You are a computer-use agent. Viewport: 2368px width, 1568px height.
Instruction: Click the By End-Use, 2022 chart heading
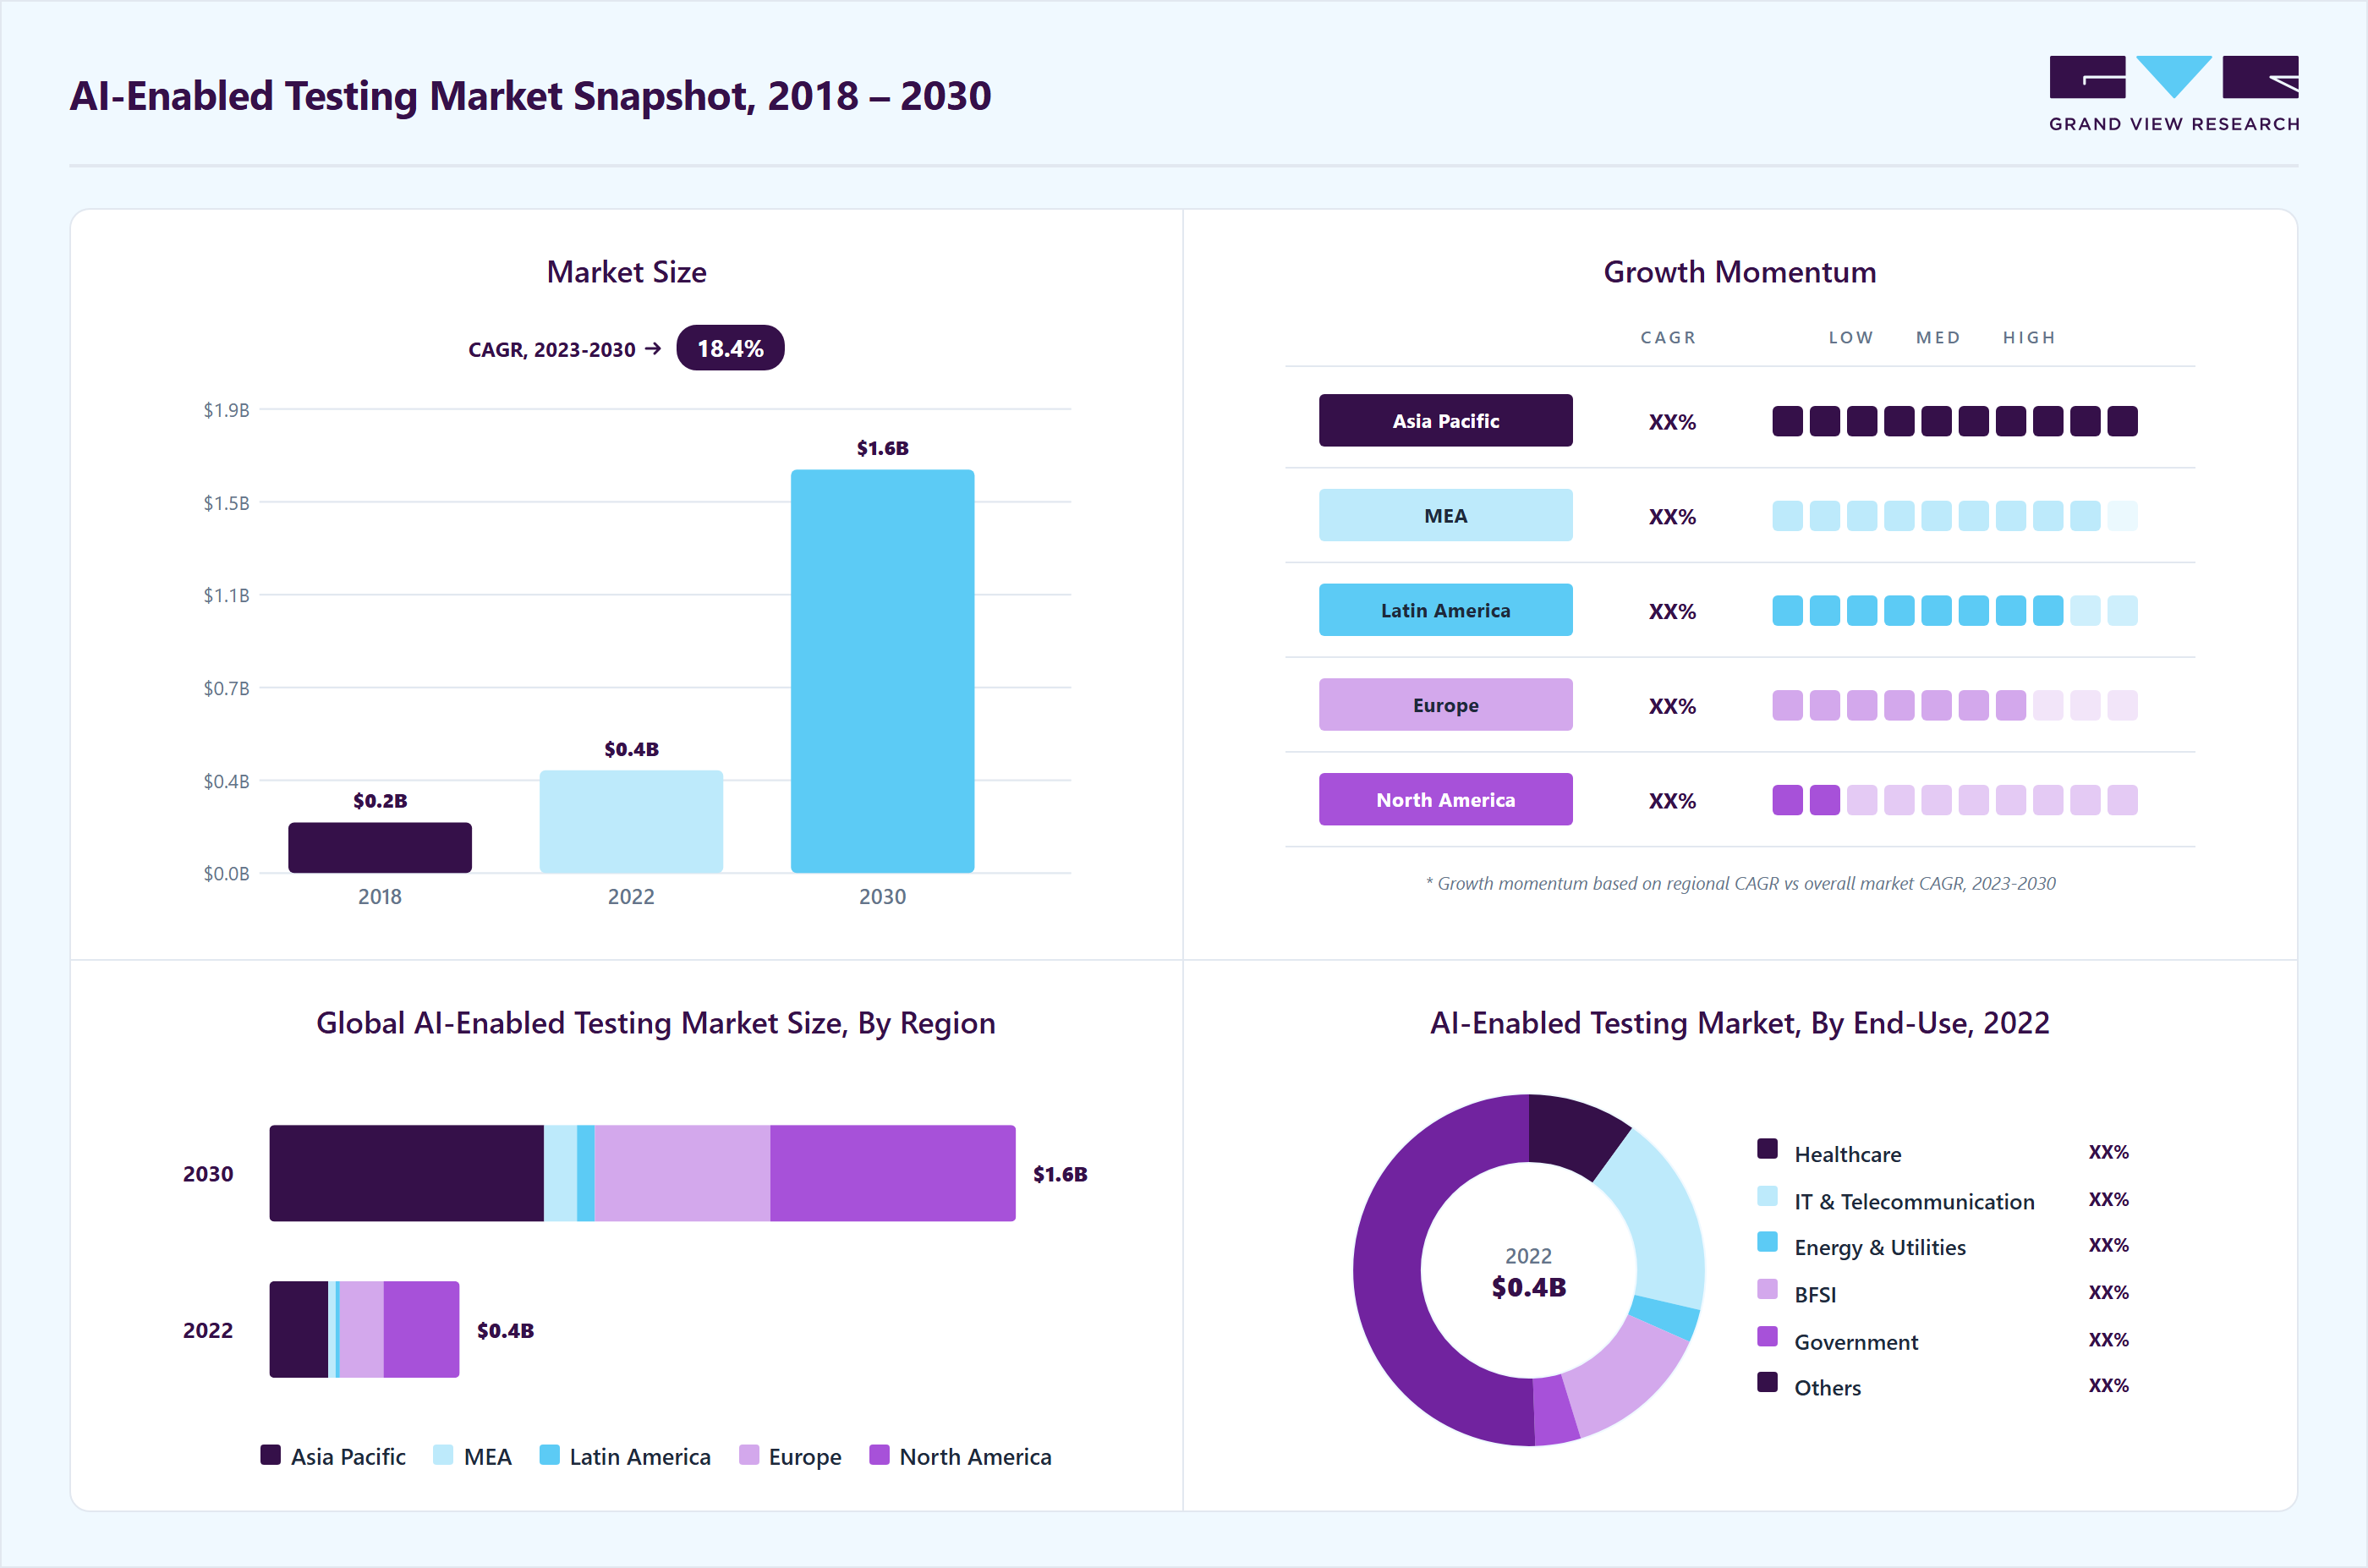(x=1739, y=1023)
